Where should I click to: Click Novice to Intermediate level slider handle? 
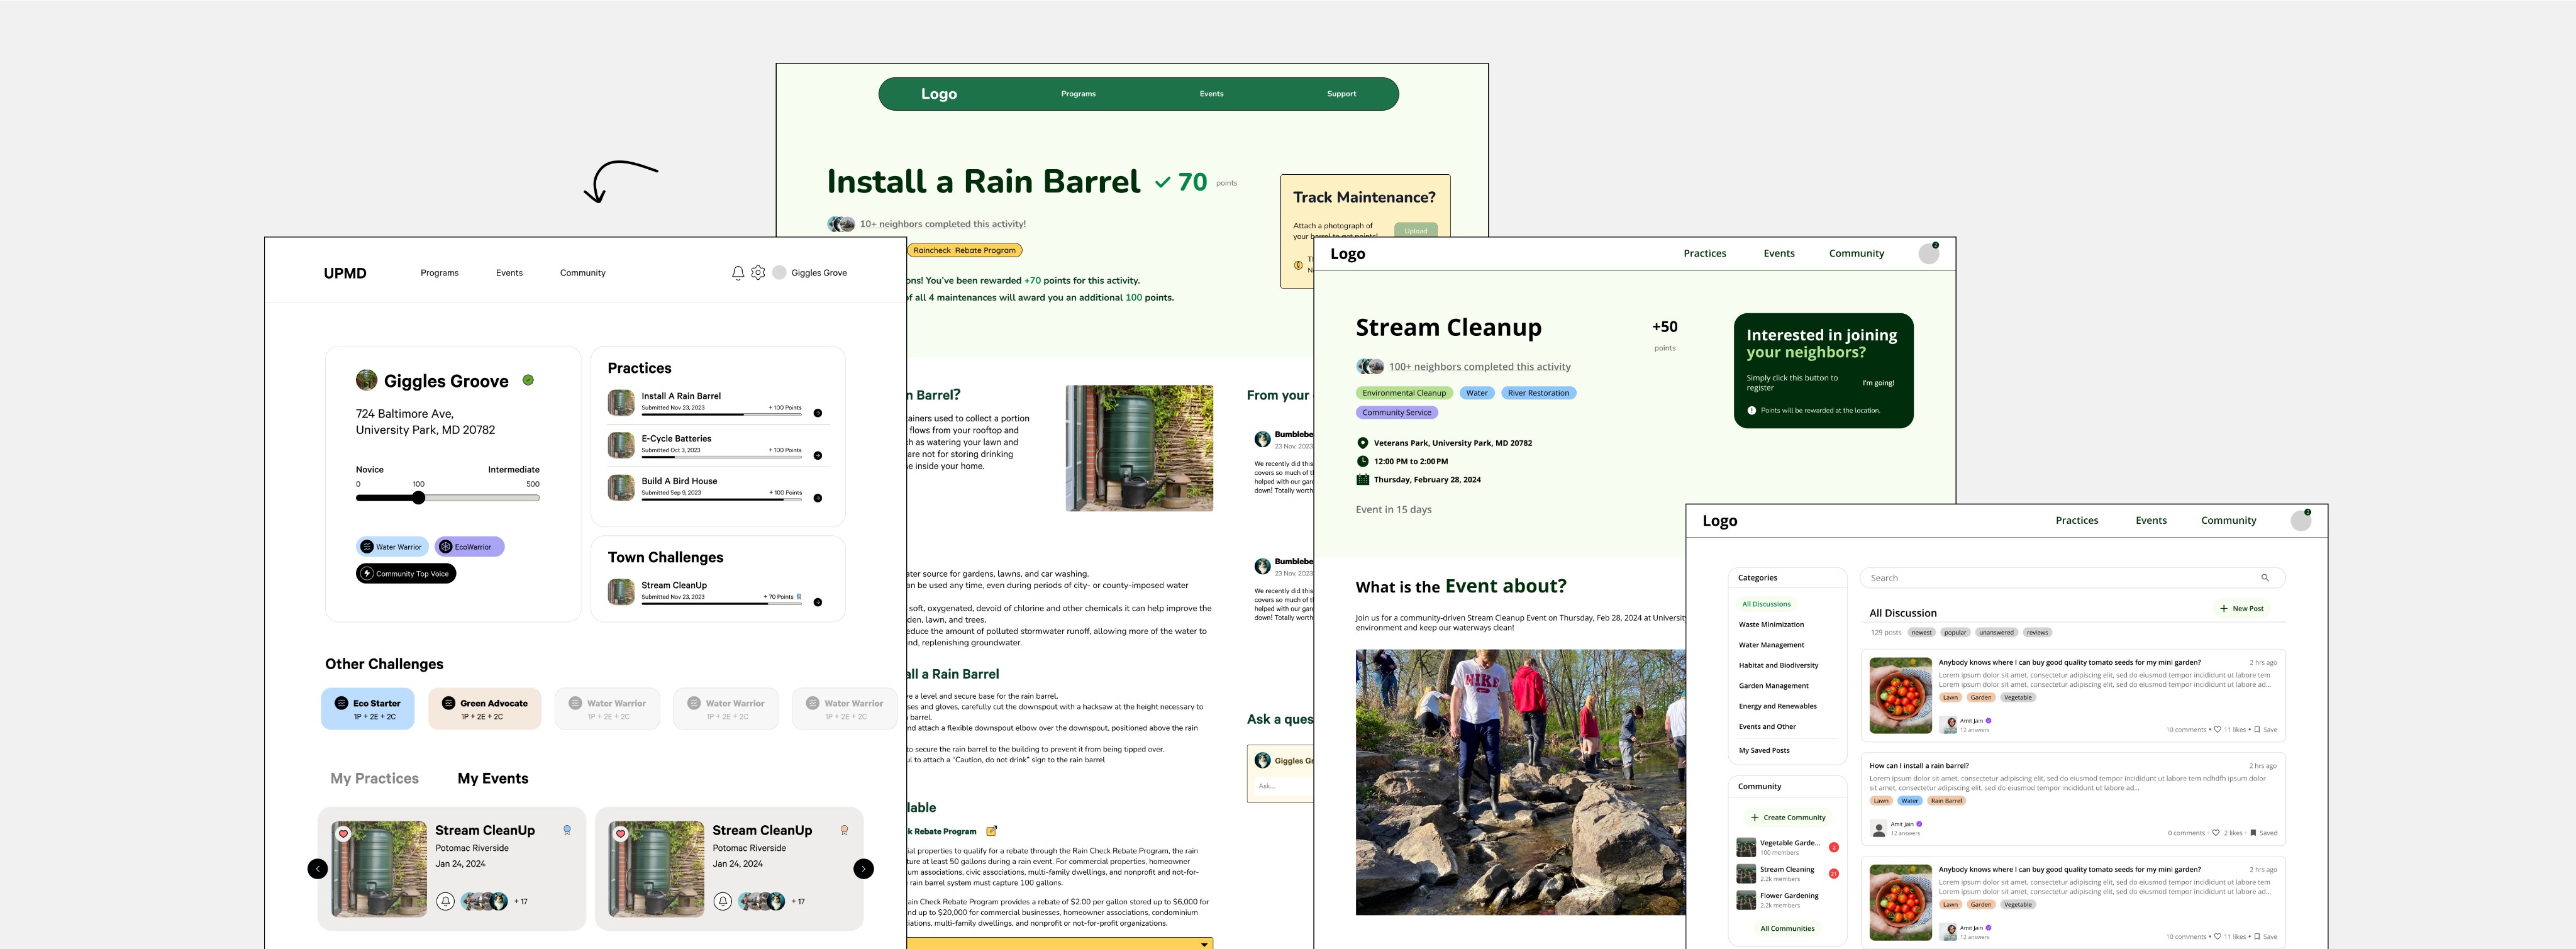coord(419,498)
